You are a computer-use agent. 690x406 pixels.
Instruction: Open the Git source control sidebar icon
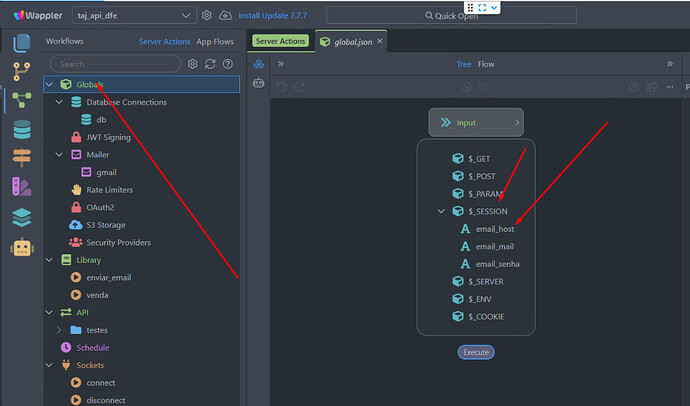tap(21, 70)
